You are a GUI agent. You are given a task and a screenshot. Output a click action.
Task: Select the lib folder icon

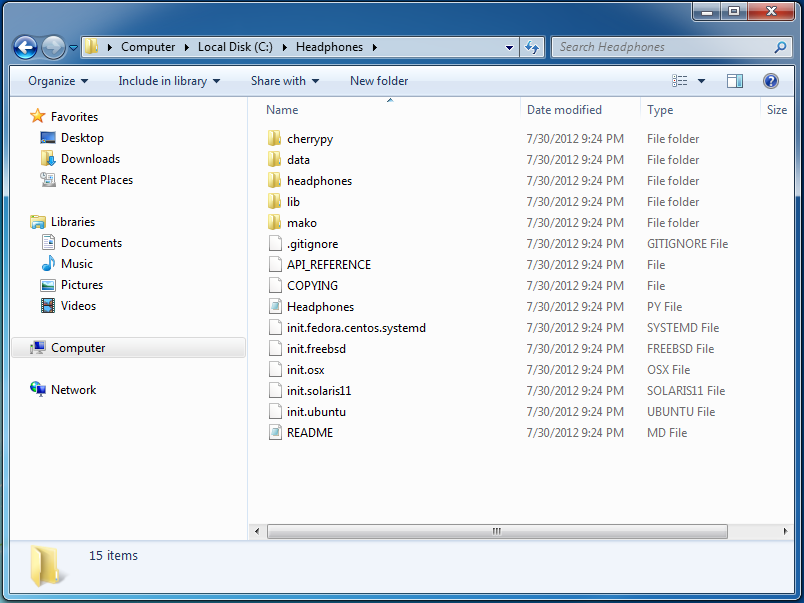pyautogui.click(x=275, y=202)
